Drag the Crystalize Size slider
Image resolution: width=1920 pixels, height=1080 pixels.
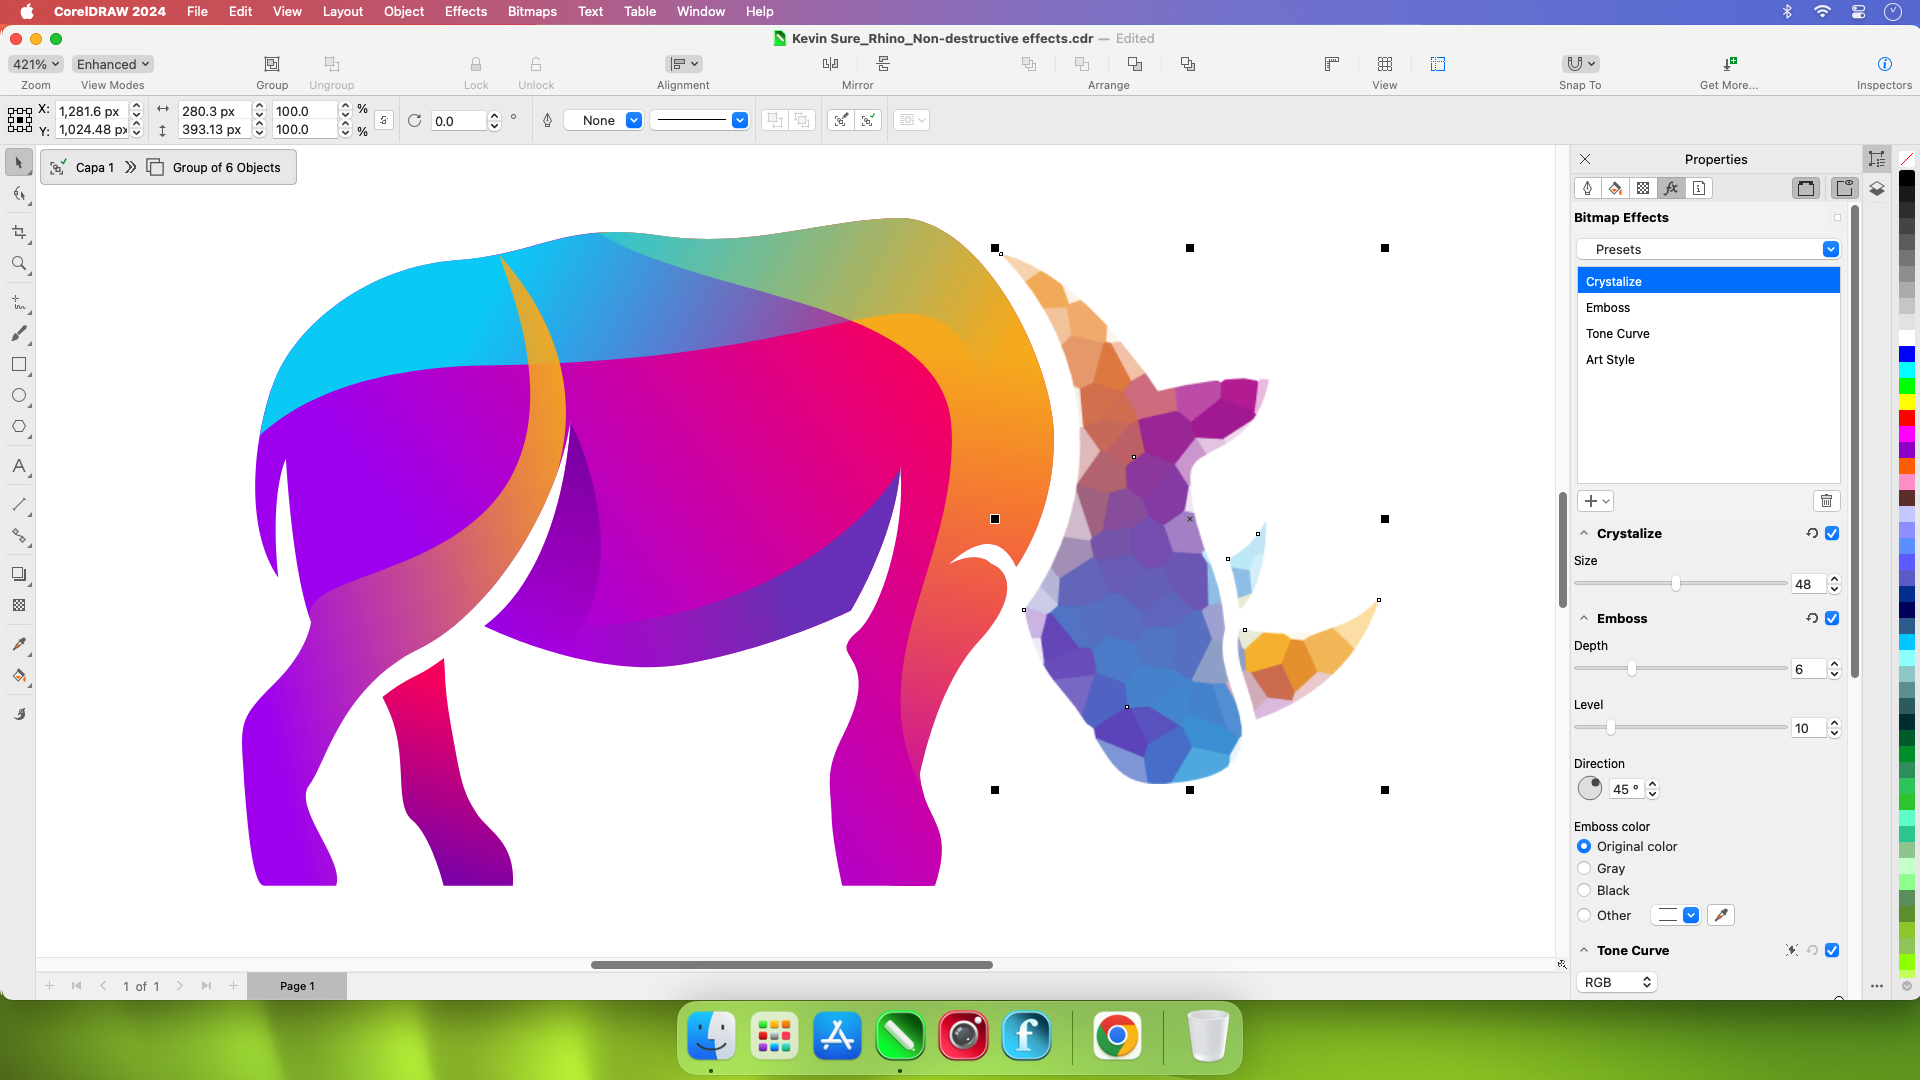[1676, 584]
